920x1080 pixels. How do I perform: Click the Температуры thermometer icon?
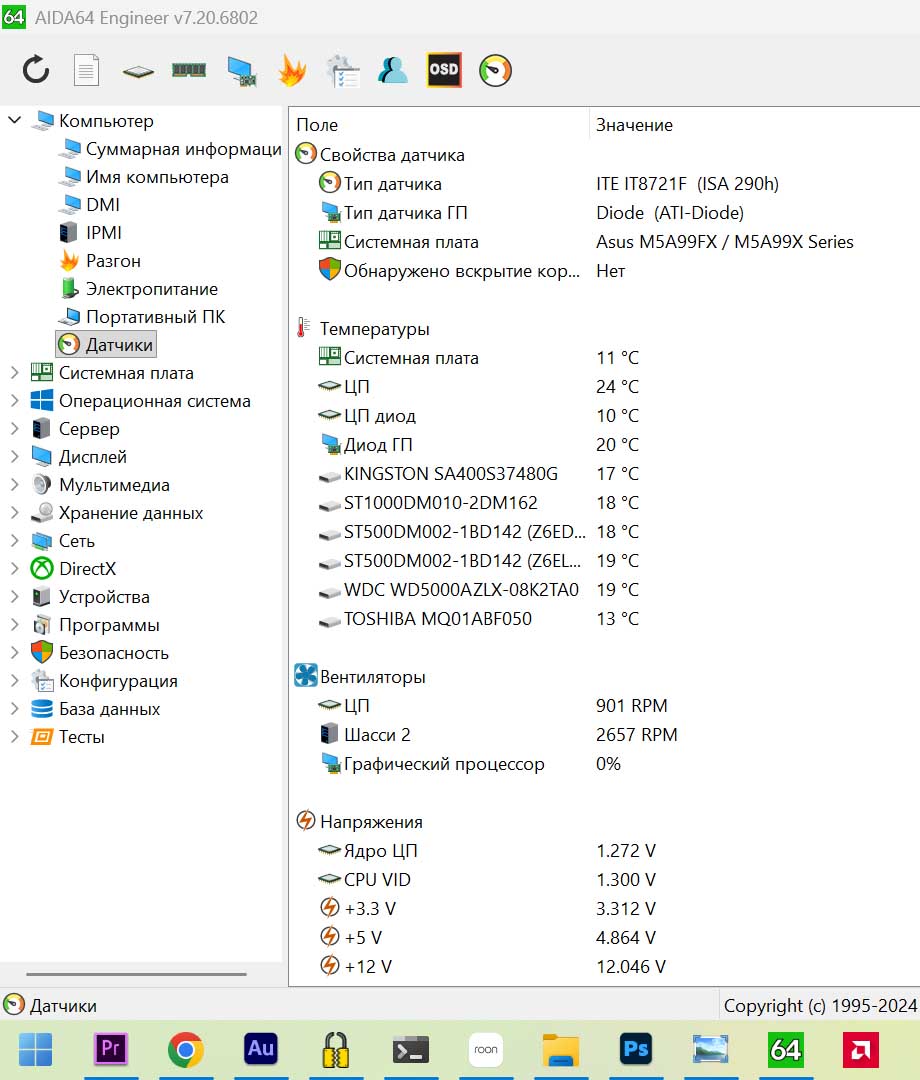[x=303, y=328]
